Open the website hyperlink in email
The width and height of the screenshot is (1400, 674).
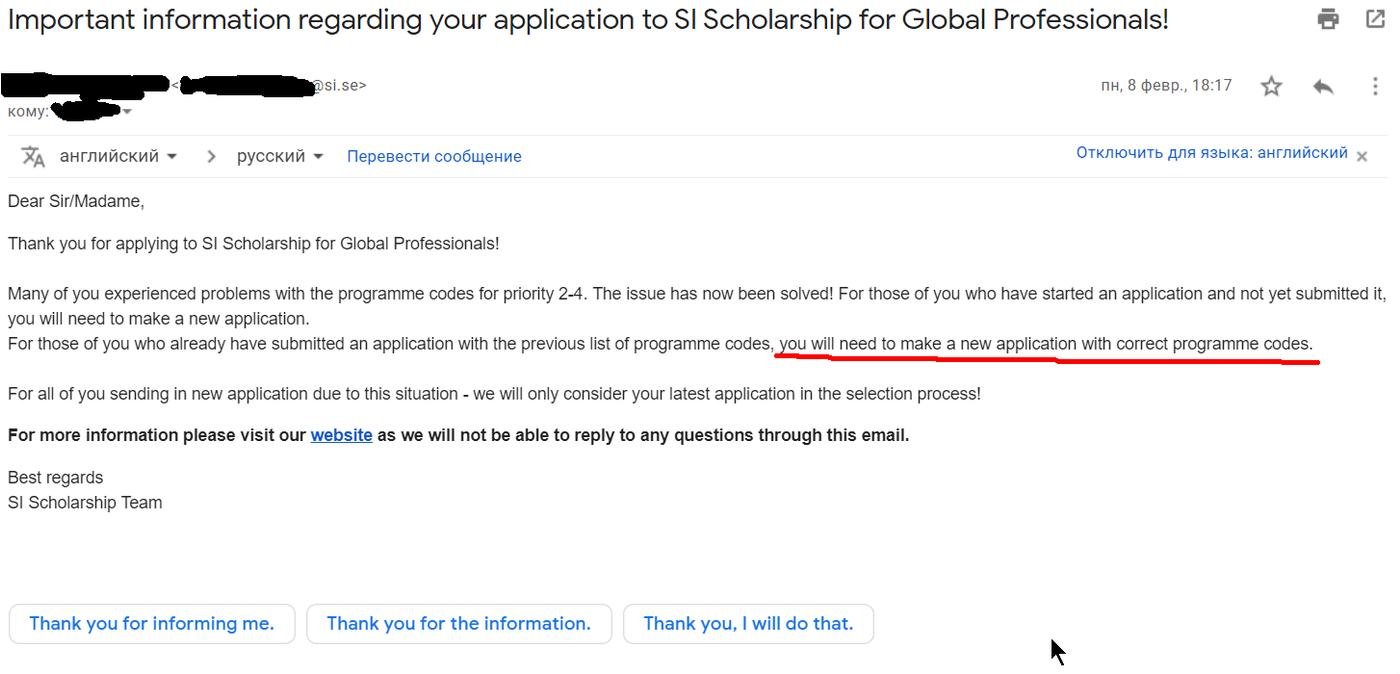click(341, 435)
